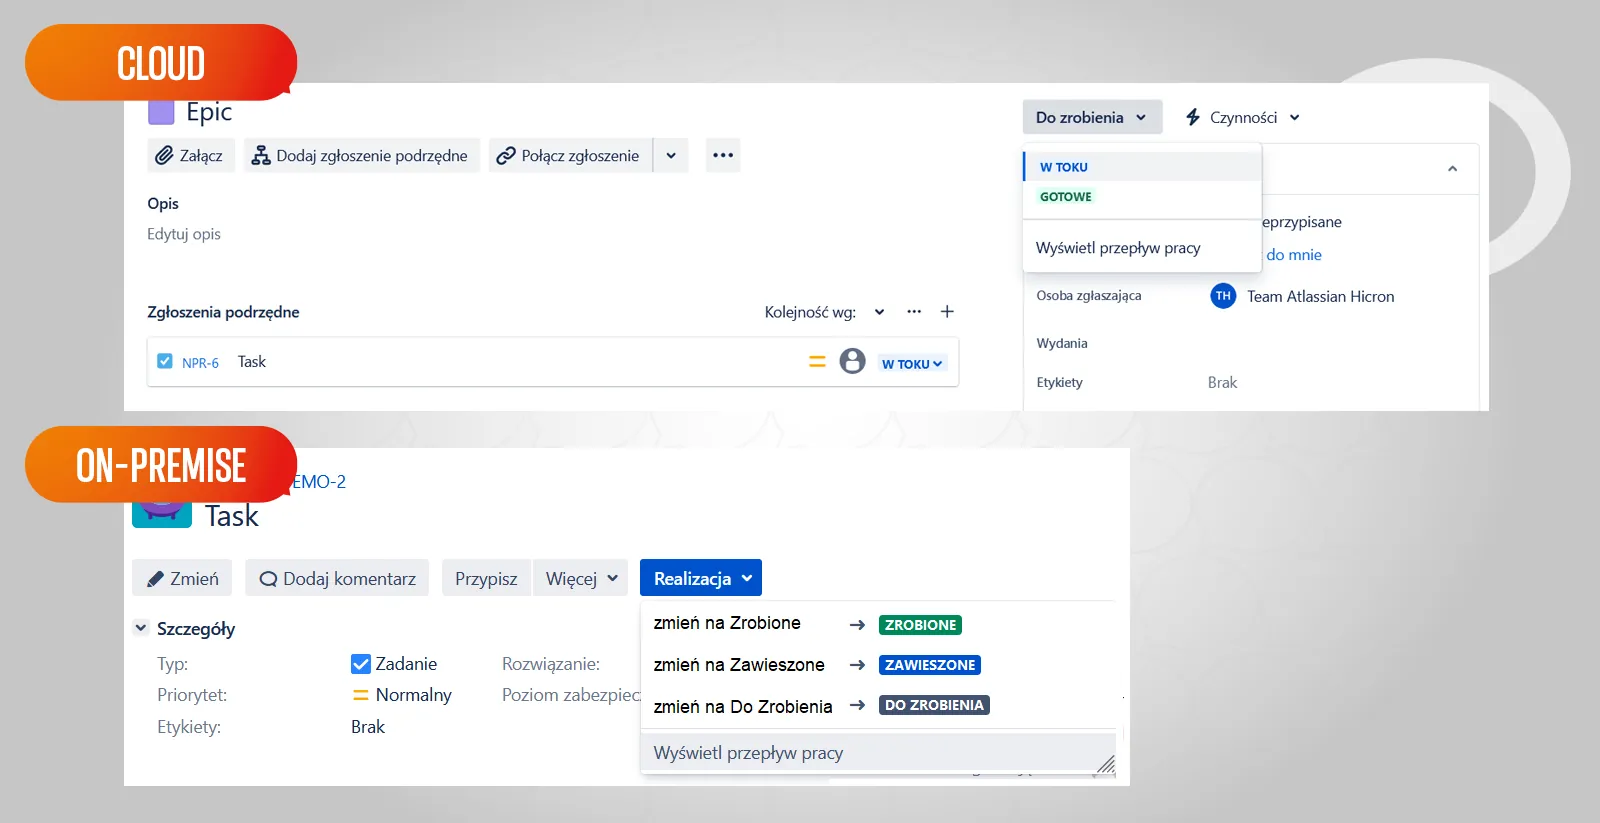This screenshot has height=823, width=1600.
Task: Click the unassigned avatar icon on NPR-6
Action: (x=852, y=361)
